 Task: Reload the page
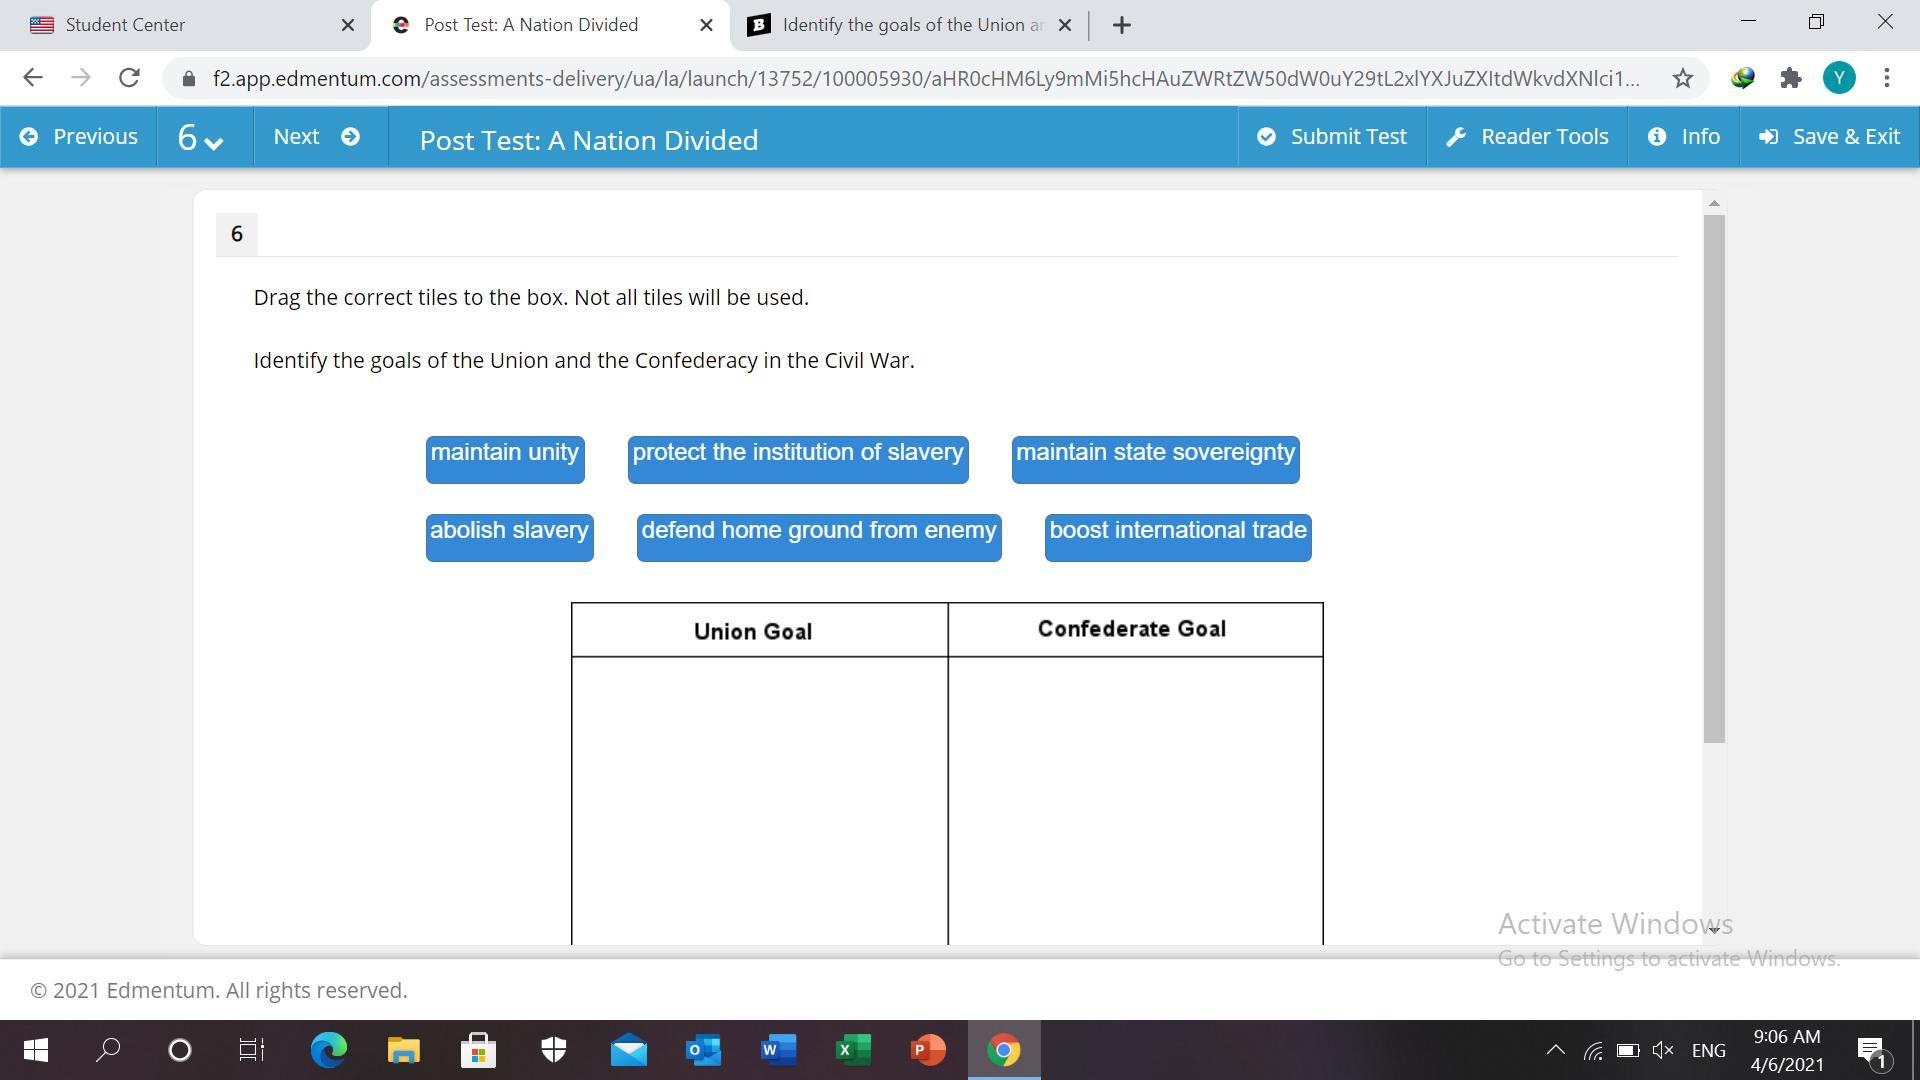point(129,78)
